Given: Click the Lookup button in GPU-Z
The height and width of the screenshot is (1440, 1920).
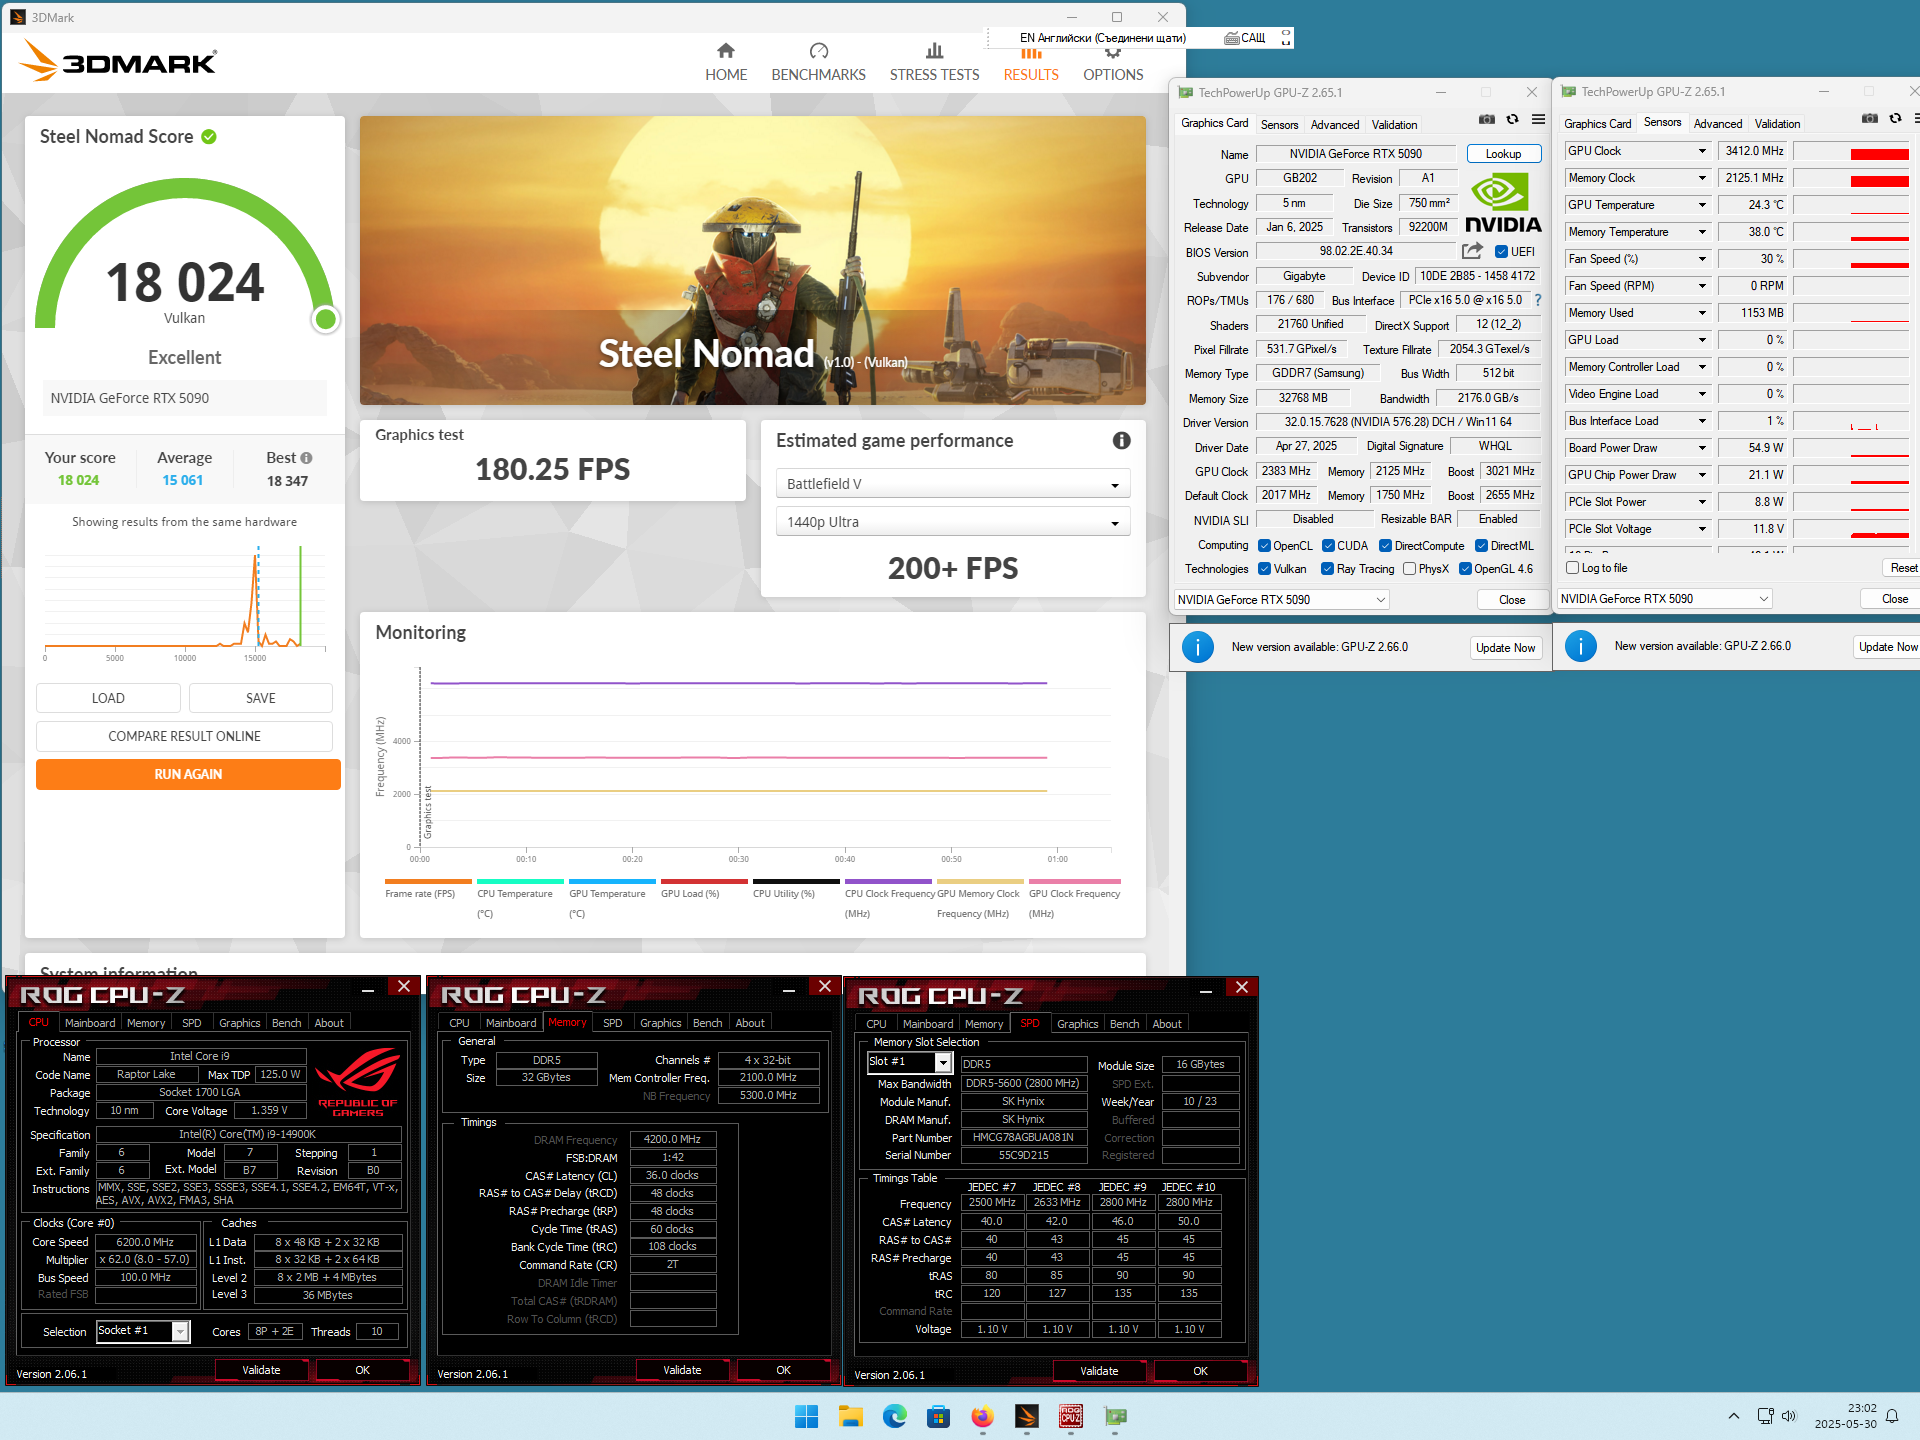Looking at the screenshot, I should point(1503,154).
